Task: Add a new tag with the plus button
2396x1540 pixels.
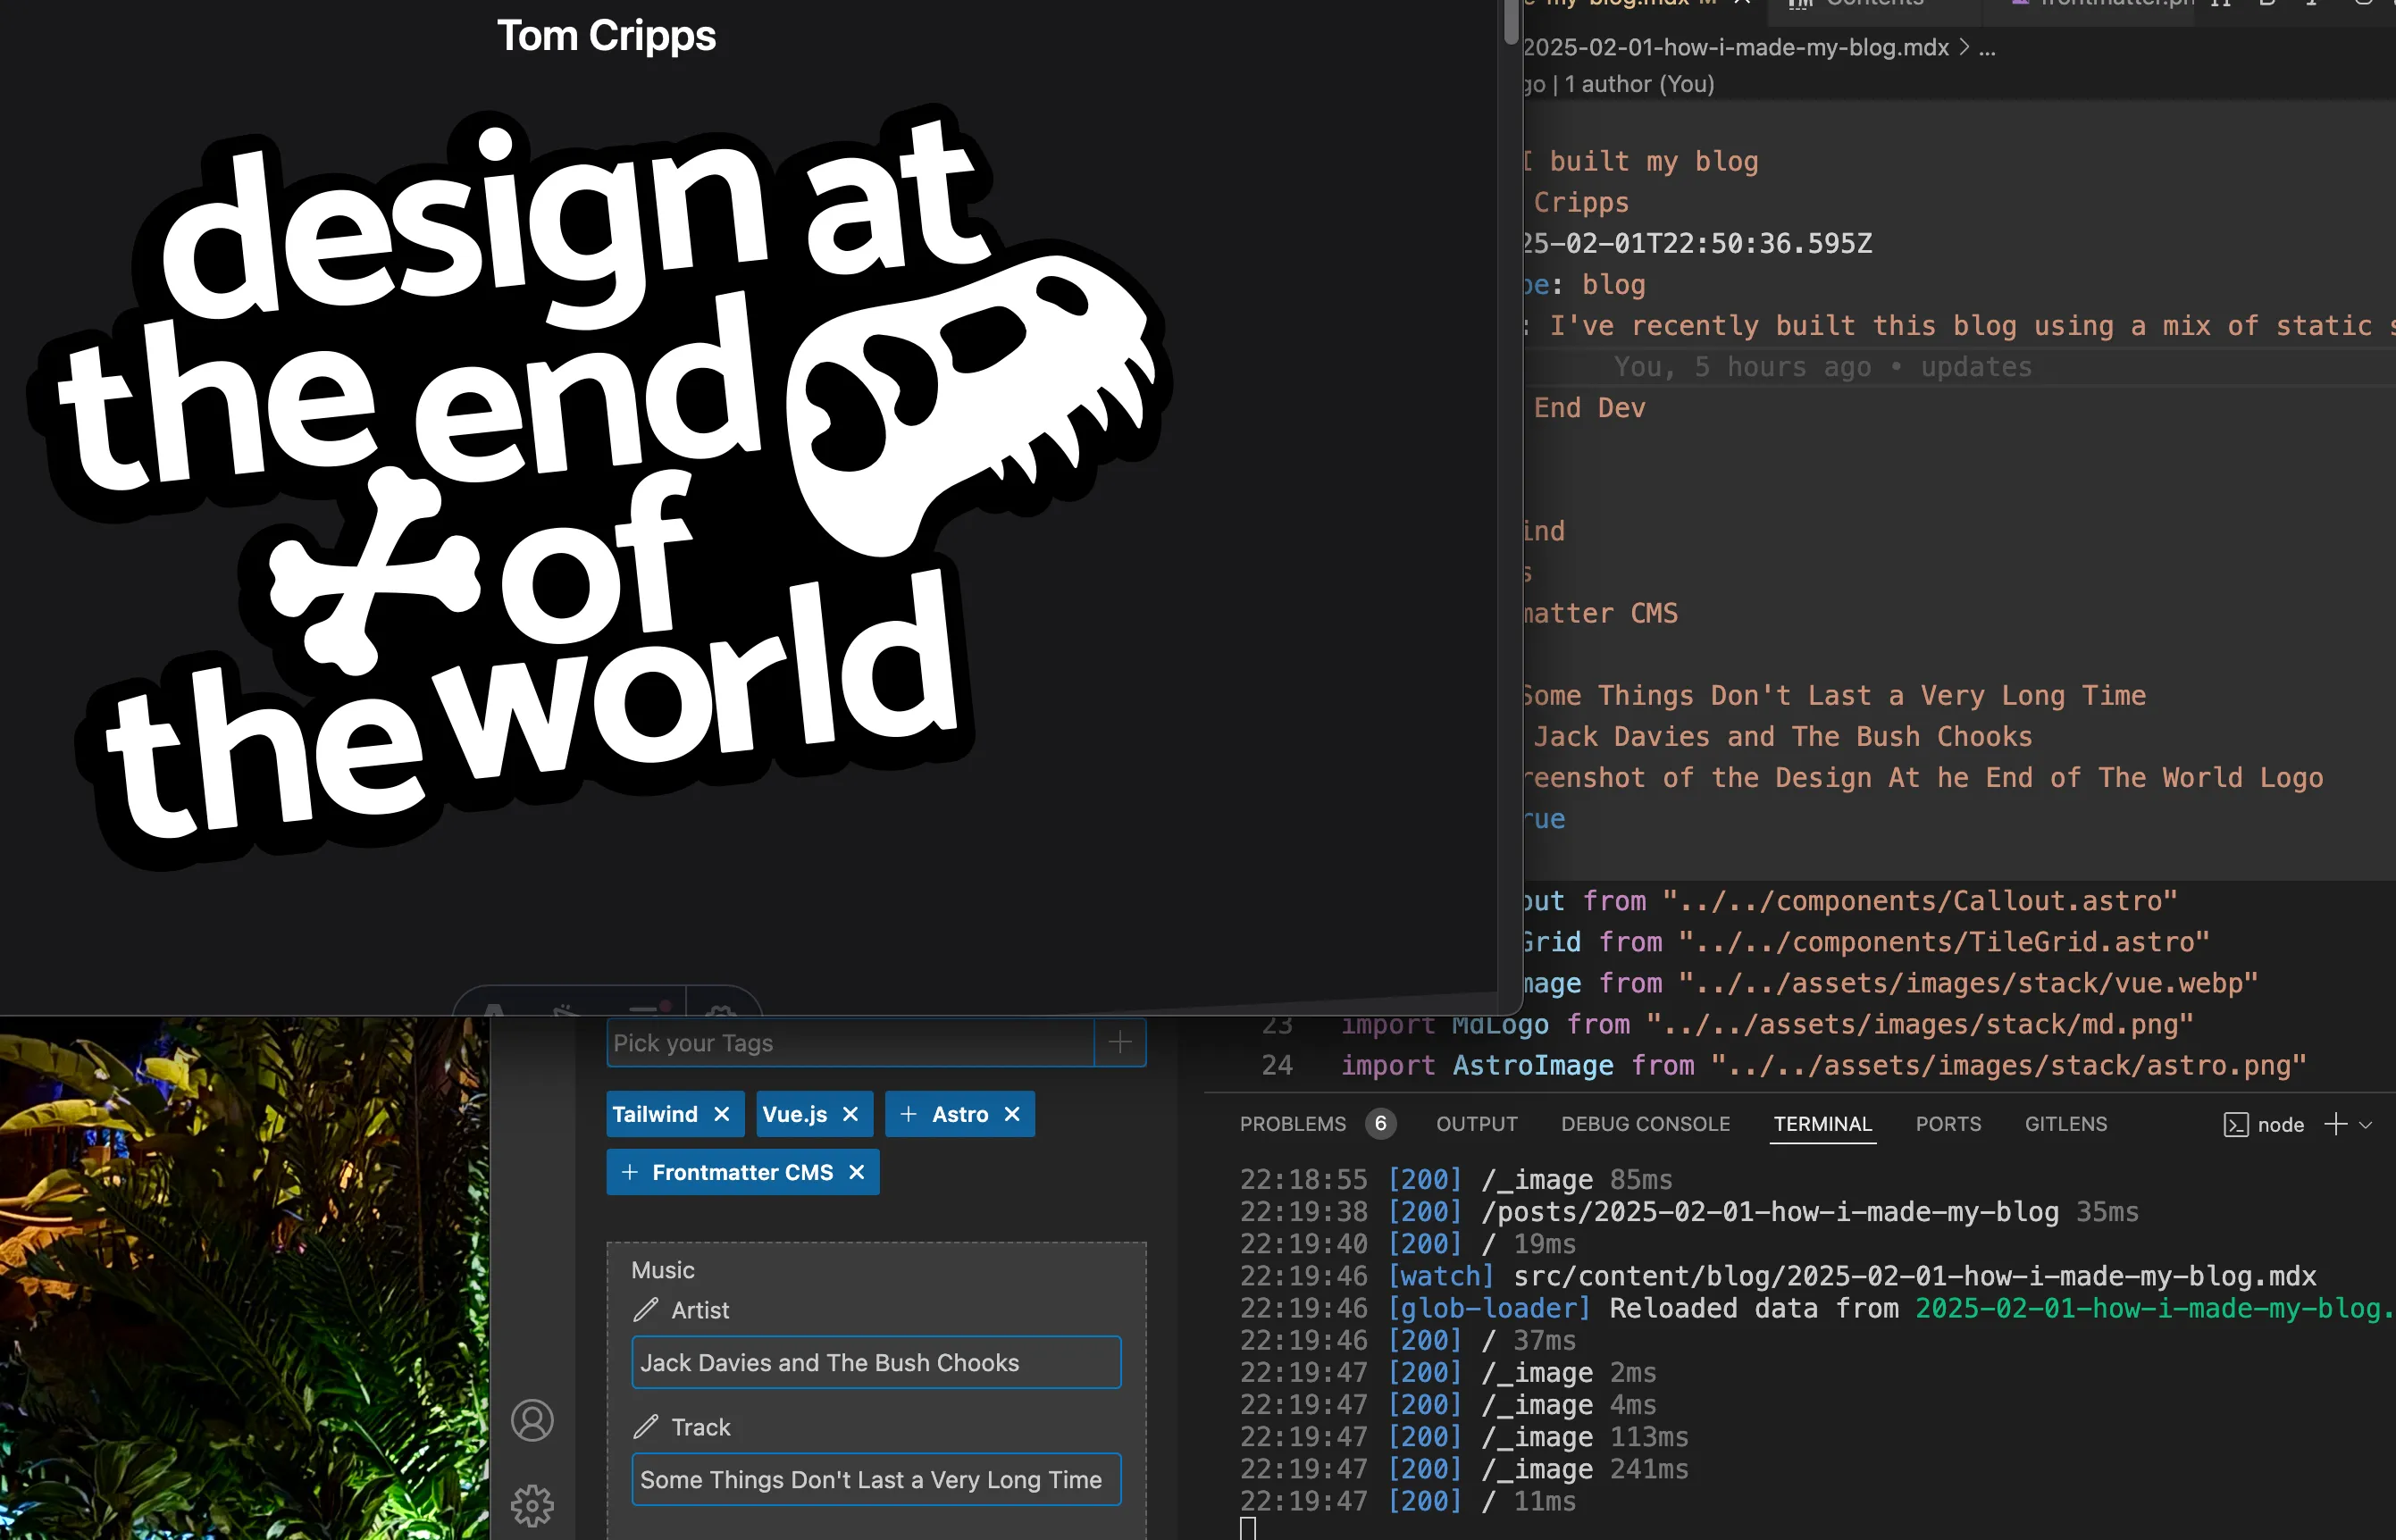Action: 1119,1042
